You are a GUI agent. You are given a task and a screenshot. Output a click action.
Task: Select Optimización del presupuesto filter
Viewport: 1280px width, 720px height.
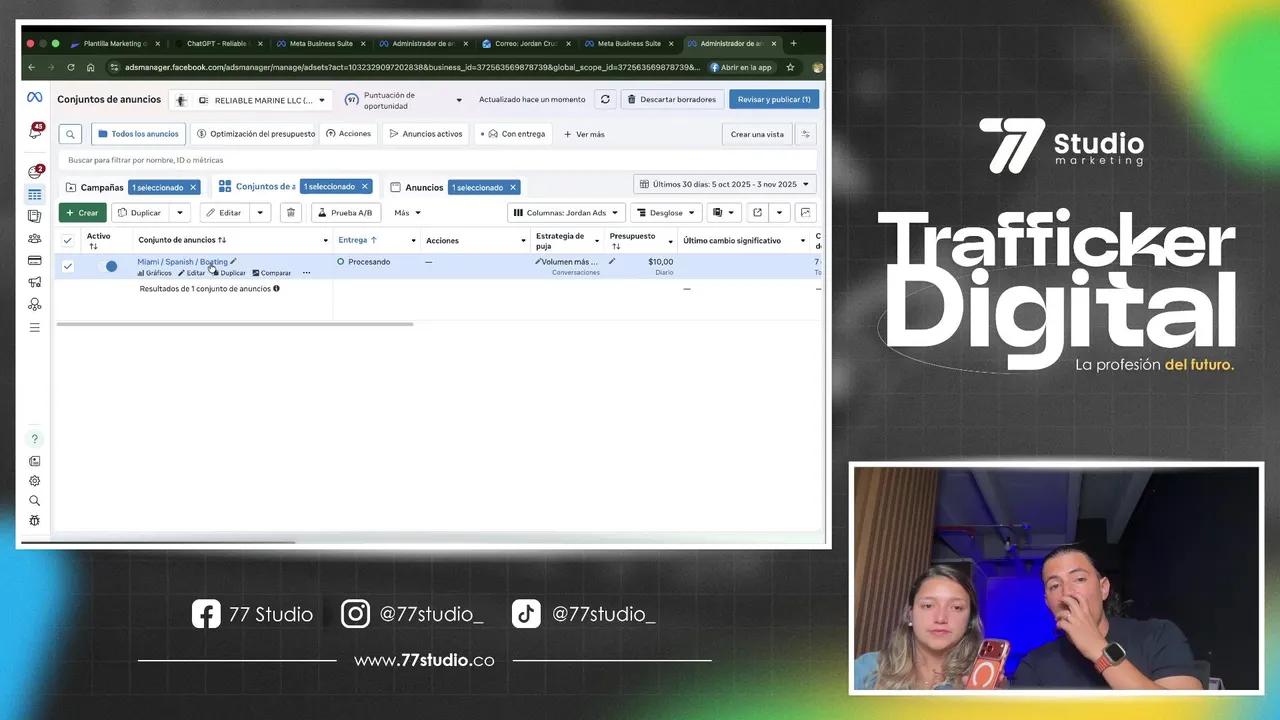point(255,134)
